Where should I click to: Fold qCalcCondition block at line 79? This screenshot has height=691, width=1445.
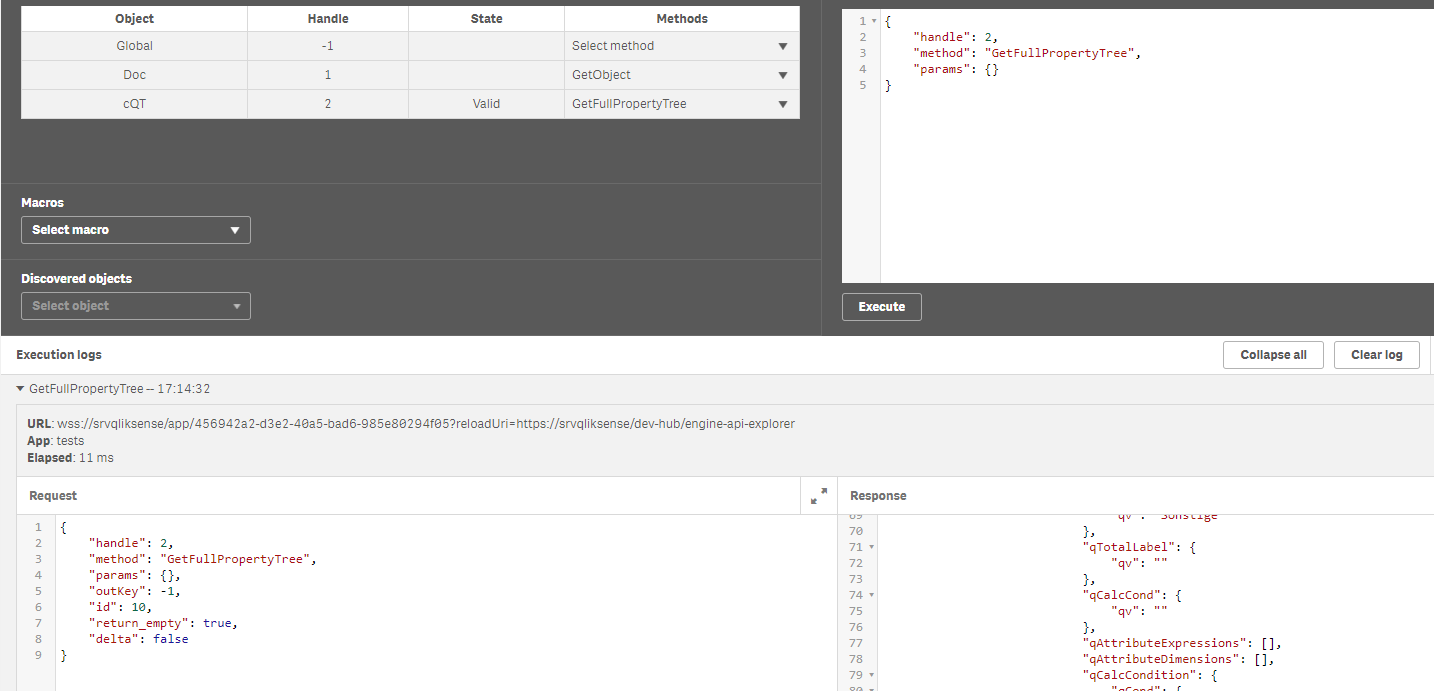[871, 675]
